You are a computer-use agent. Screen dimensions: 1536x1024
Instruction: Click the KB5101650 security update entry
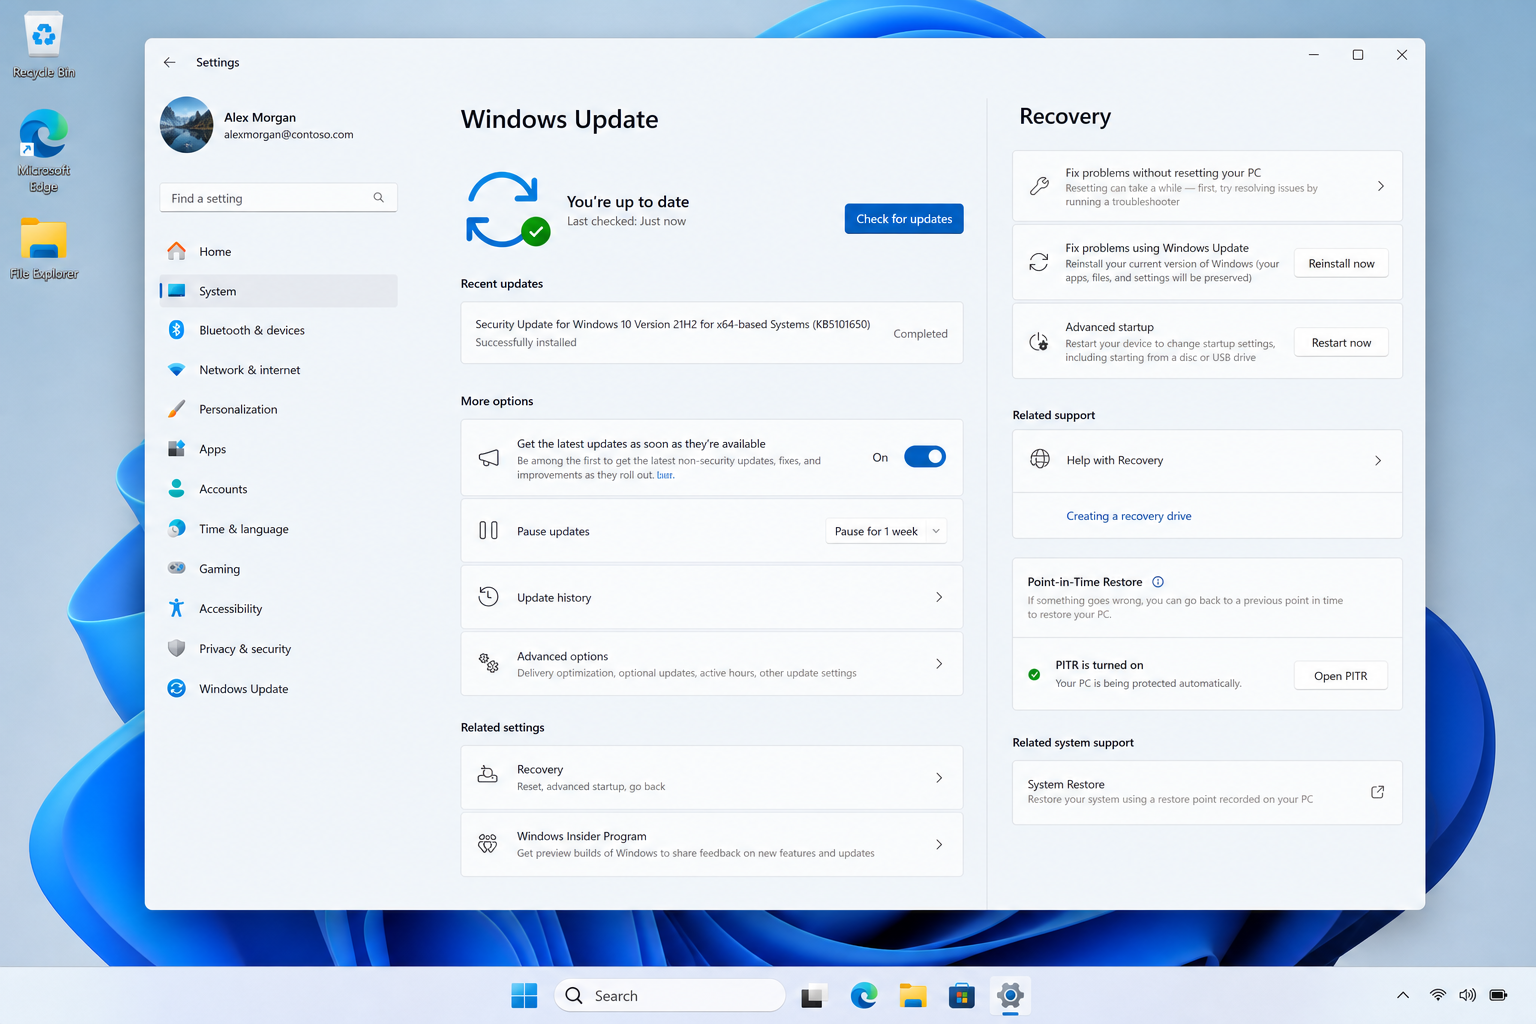(712, 333)
